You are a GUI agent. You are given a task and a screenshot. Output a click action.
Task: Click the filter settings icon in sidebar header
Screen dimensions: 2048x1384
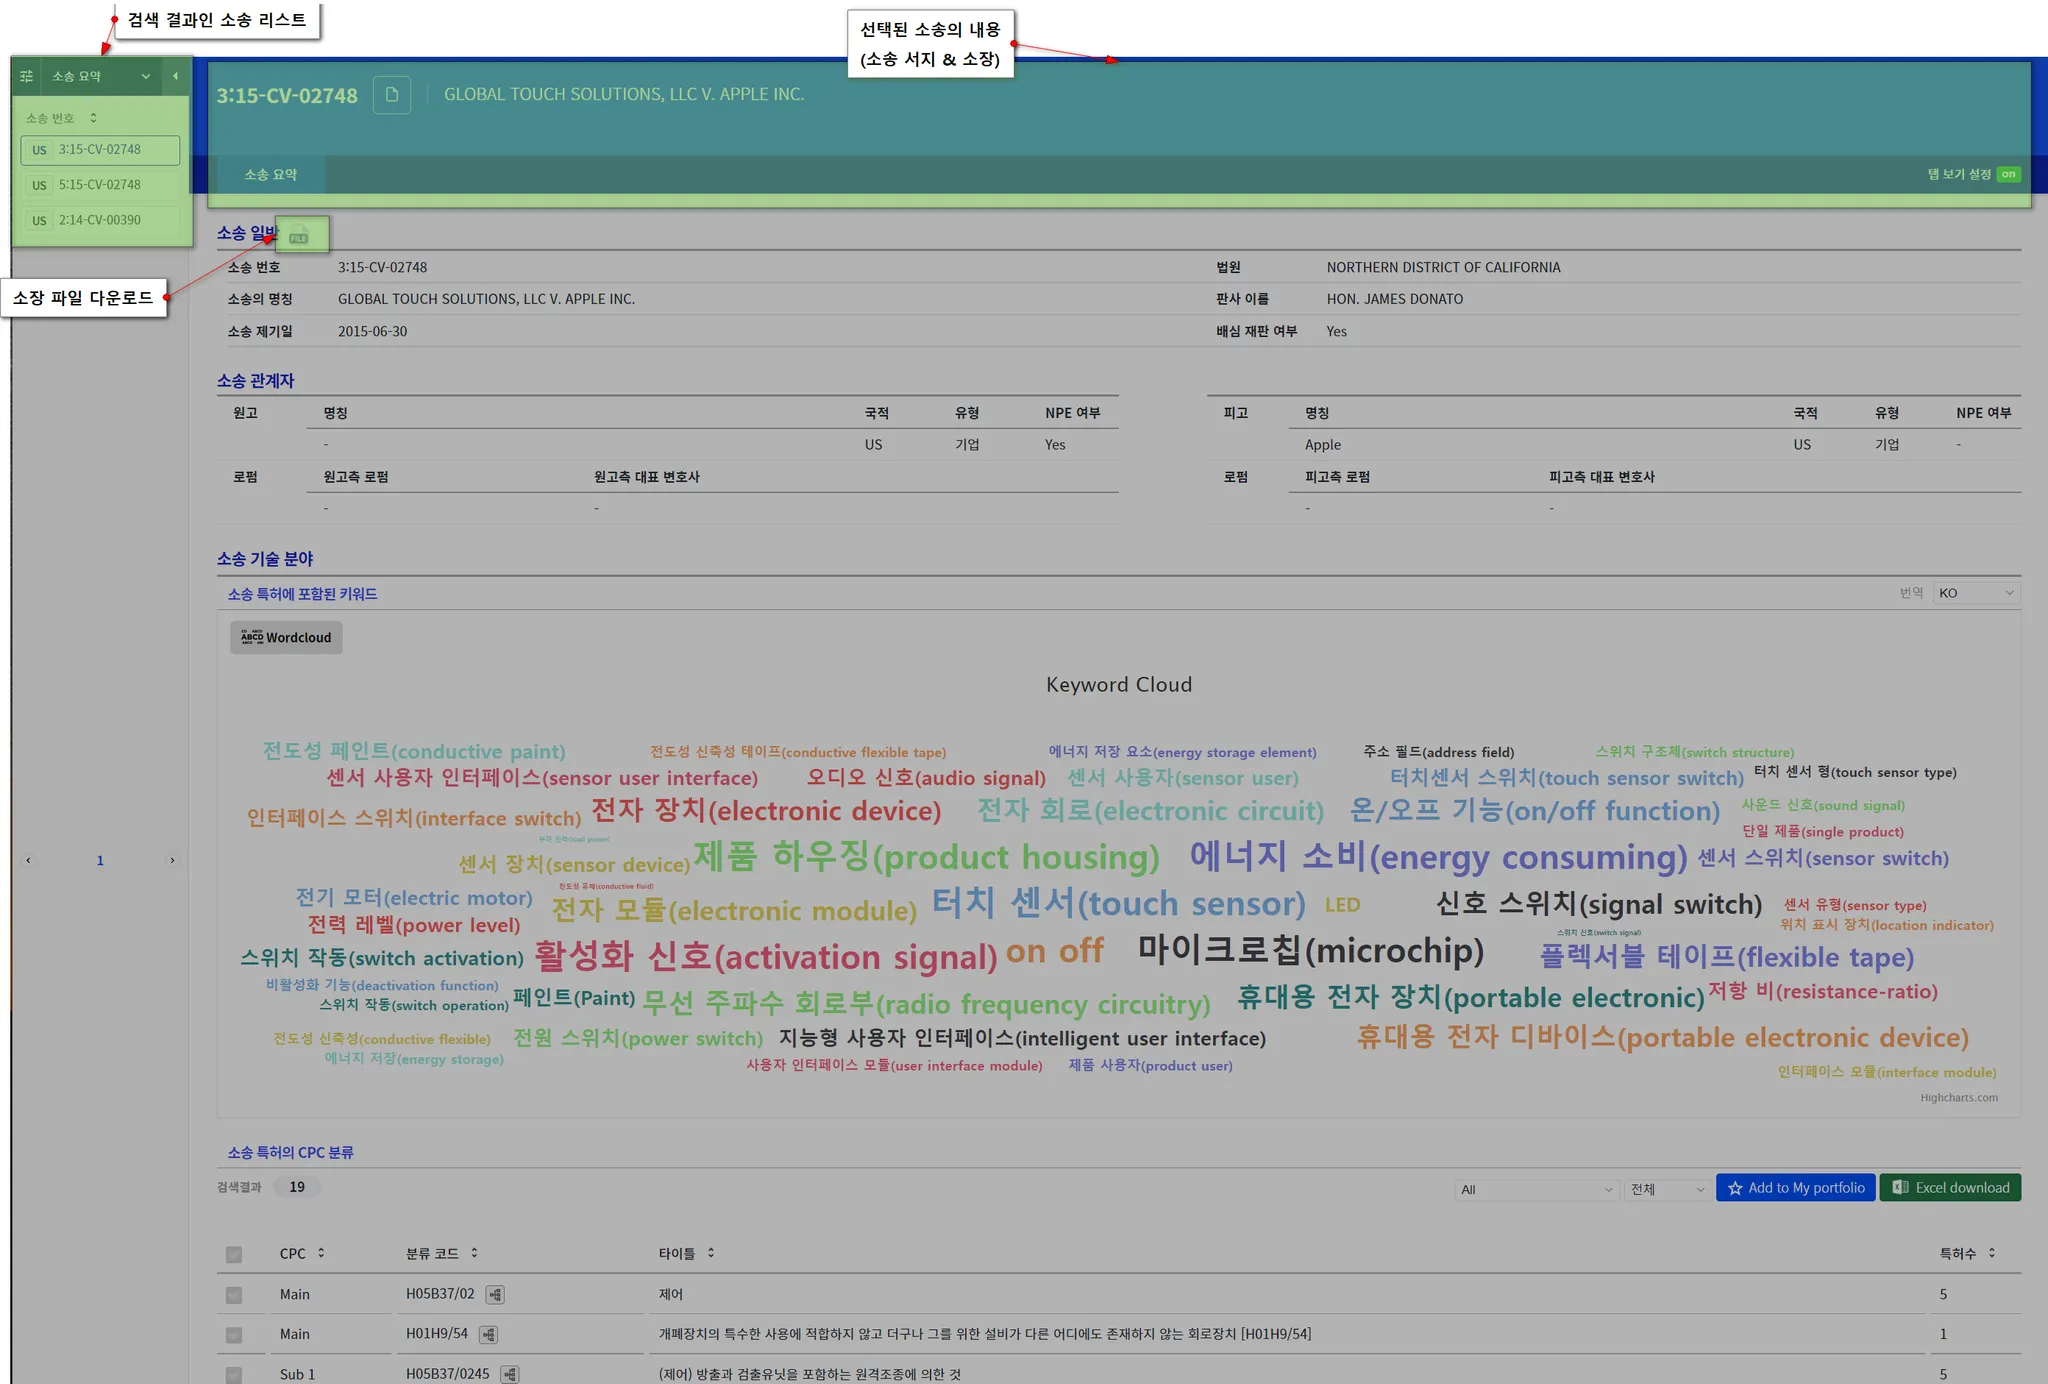tap(27, 76)
